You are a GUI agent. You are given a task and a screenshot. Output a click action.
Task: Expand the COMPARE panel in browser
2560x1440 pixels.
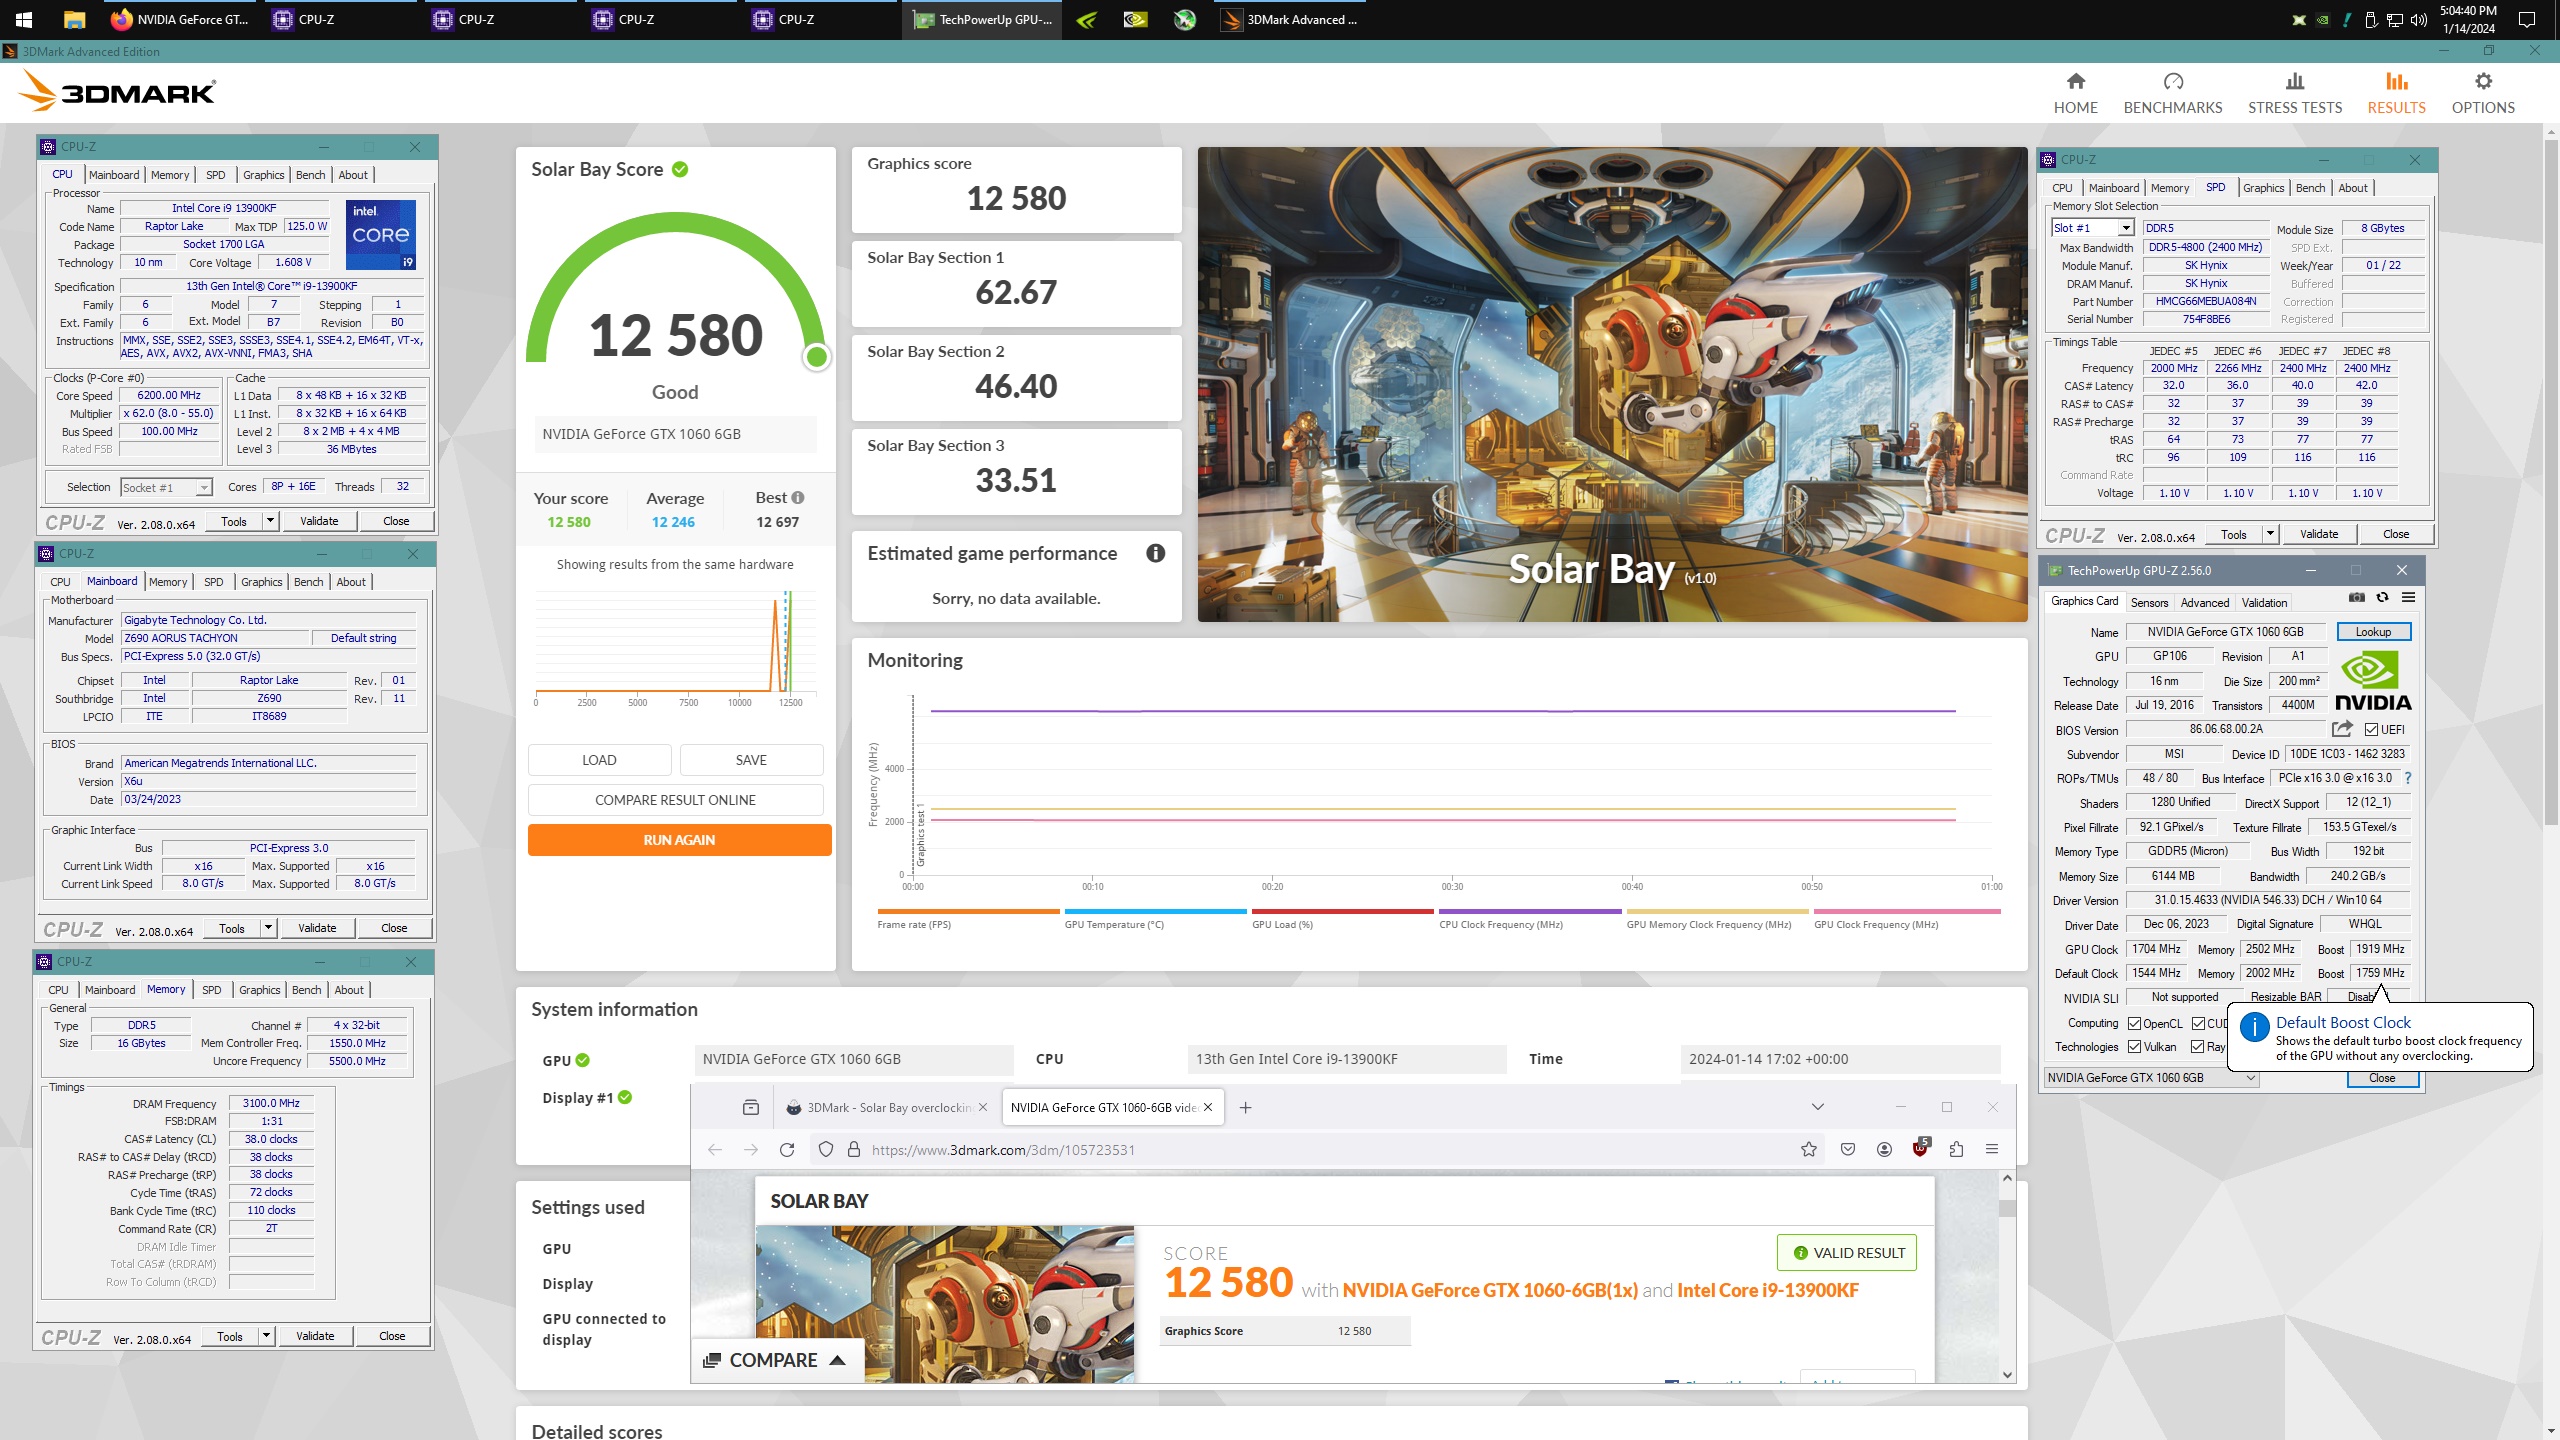tap(776, 1360)
